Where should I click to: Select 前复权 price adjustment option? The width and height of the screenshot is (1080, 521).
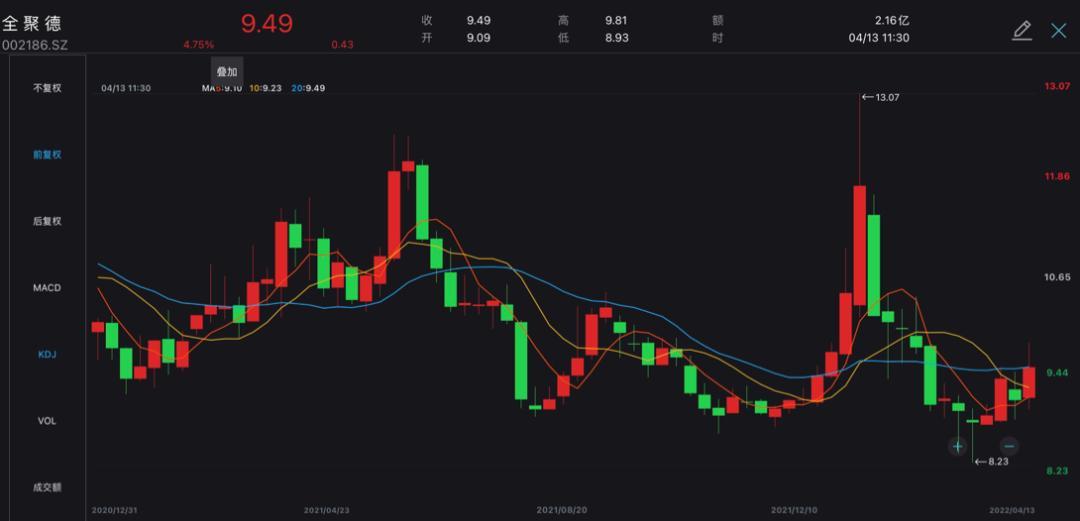pos(47,155)
